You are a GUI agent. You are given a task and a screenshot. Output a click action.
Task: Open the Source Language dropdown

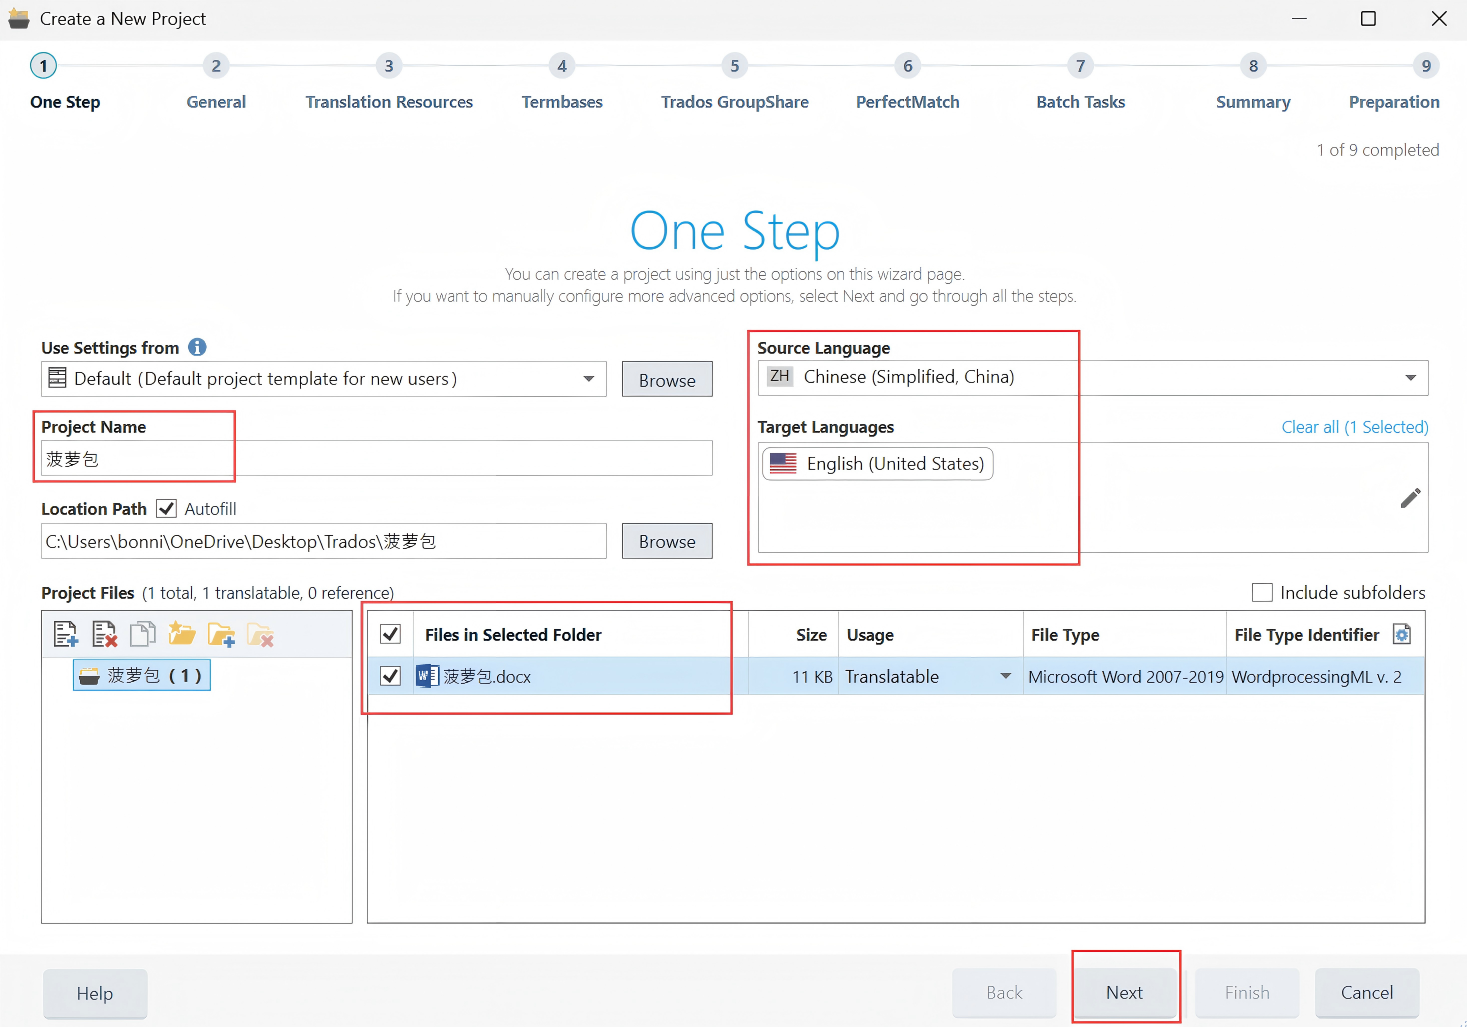pos(1410,378)
